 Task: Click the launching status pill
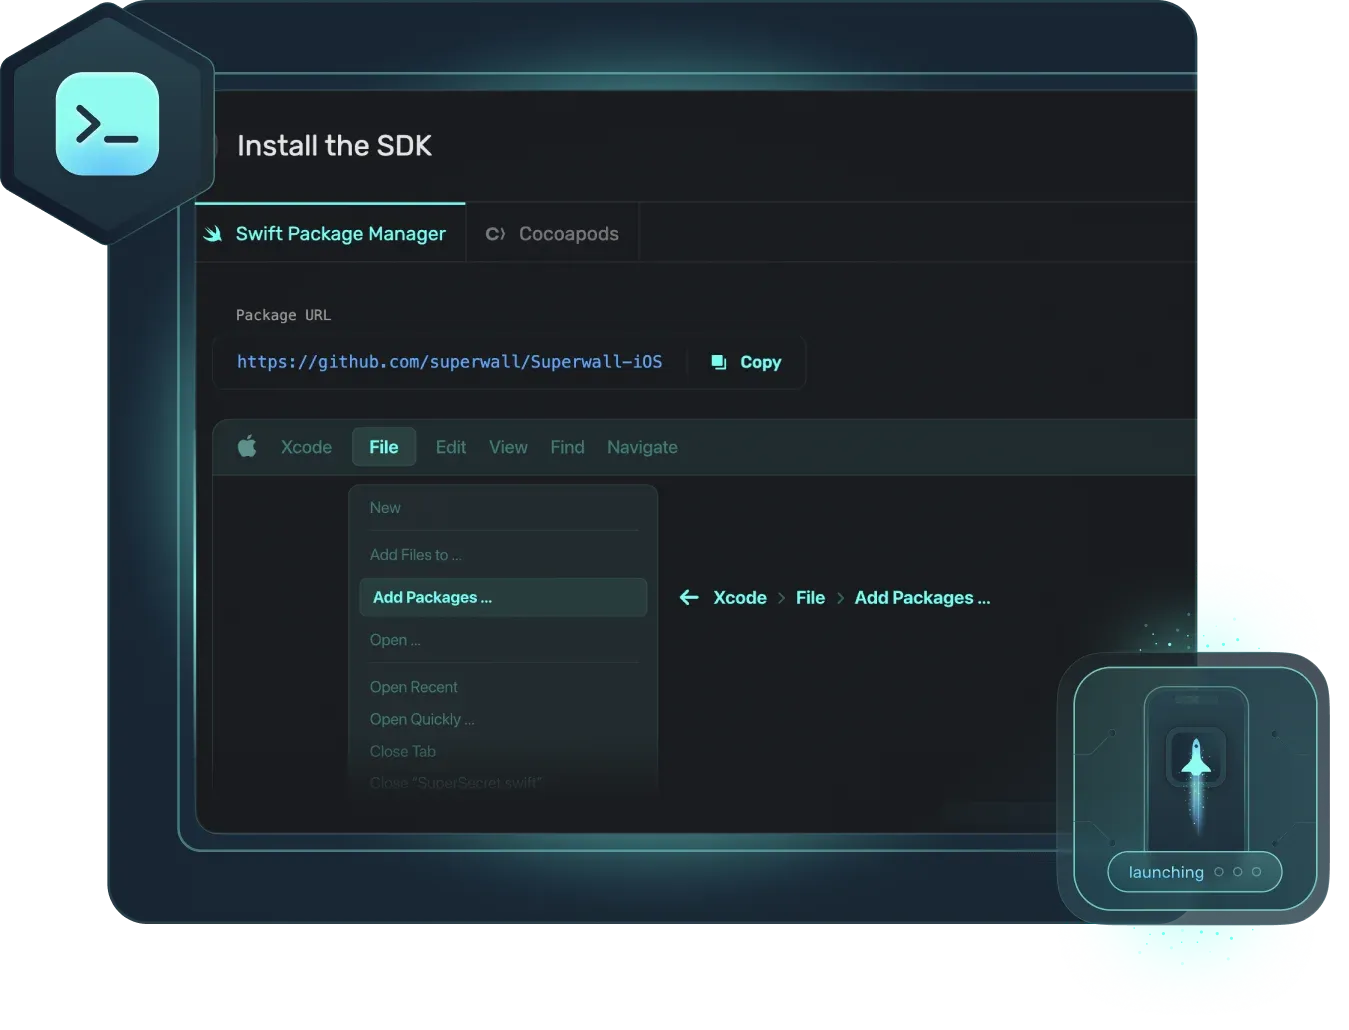coord(1194,872)
